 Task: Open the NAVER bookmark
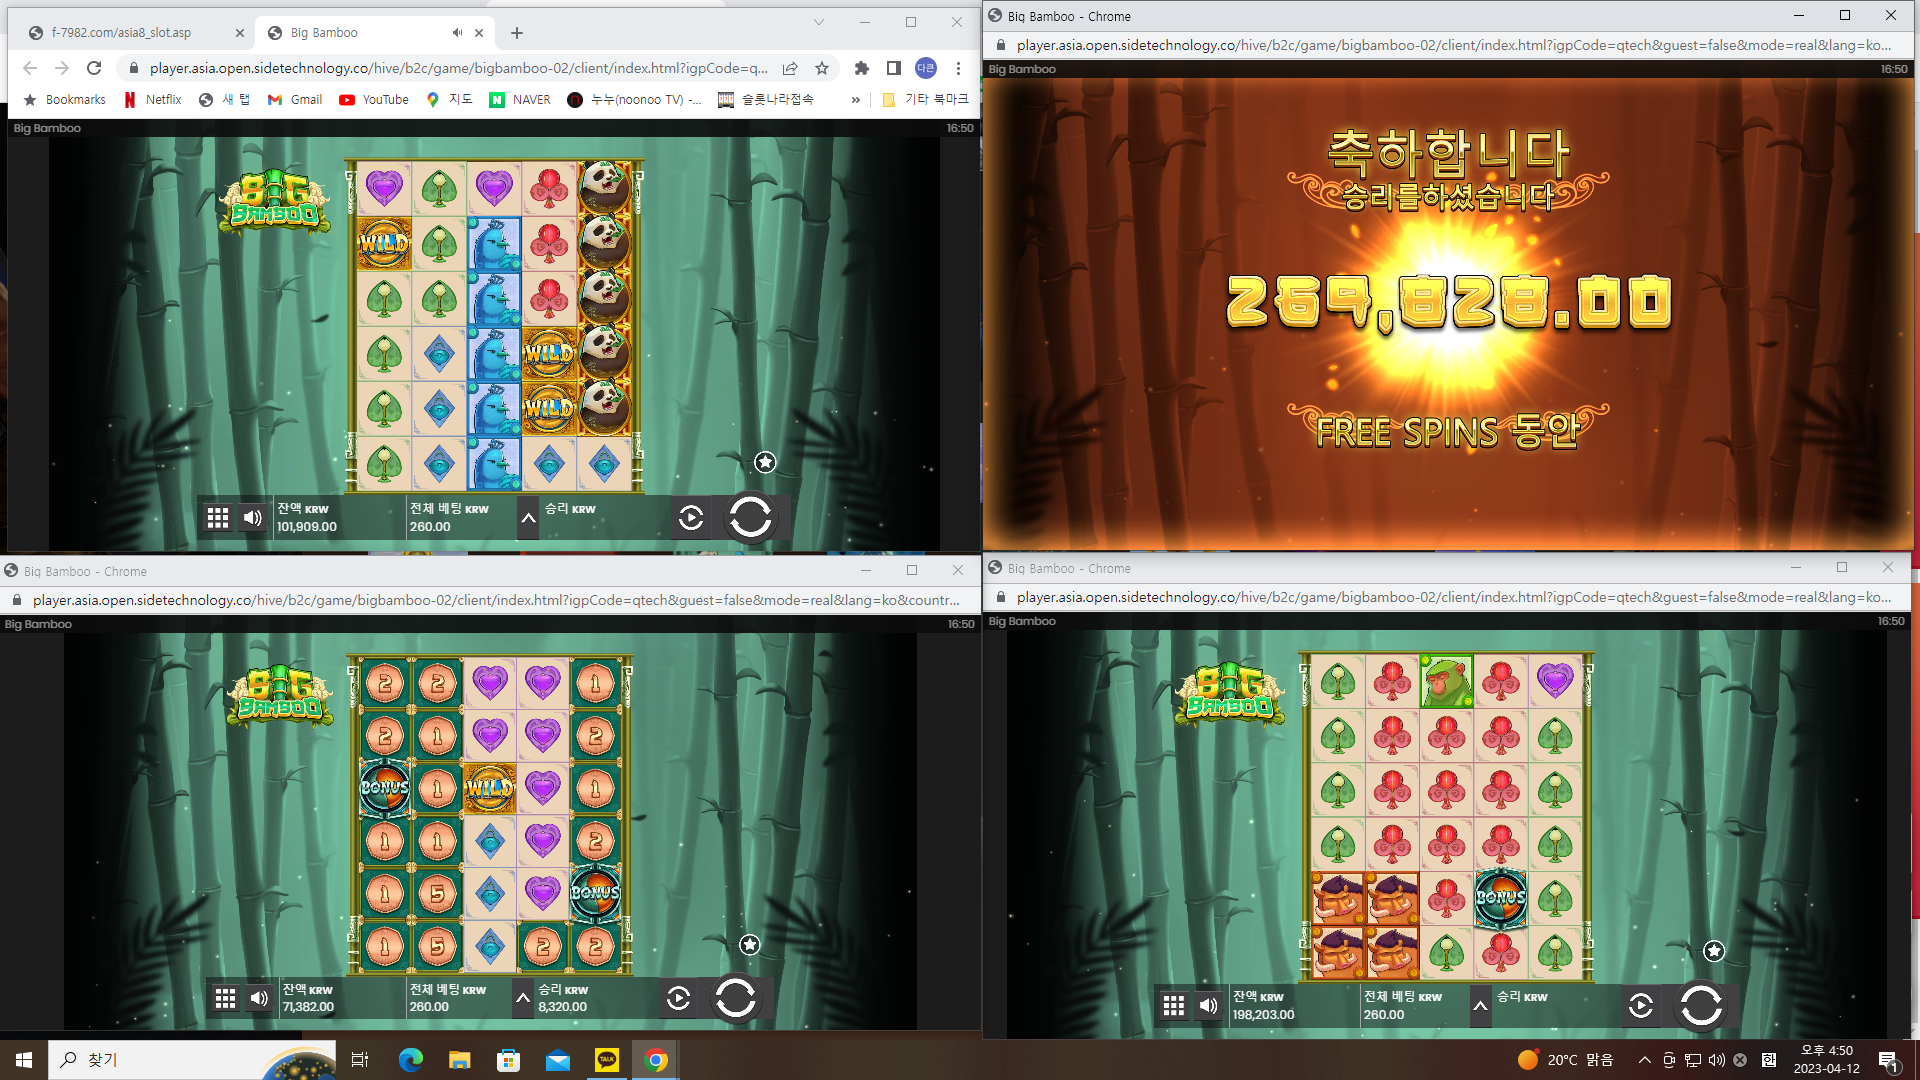[x=520, y=99]
